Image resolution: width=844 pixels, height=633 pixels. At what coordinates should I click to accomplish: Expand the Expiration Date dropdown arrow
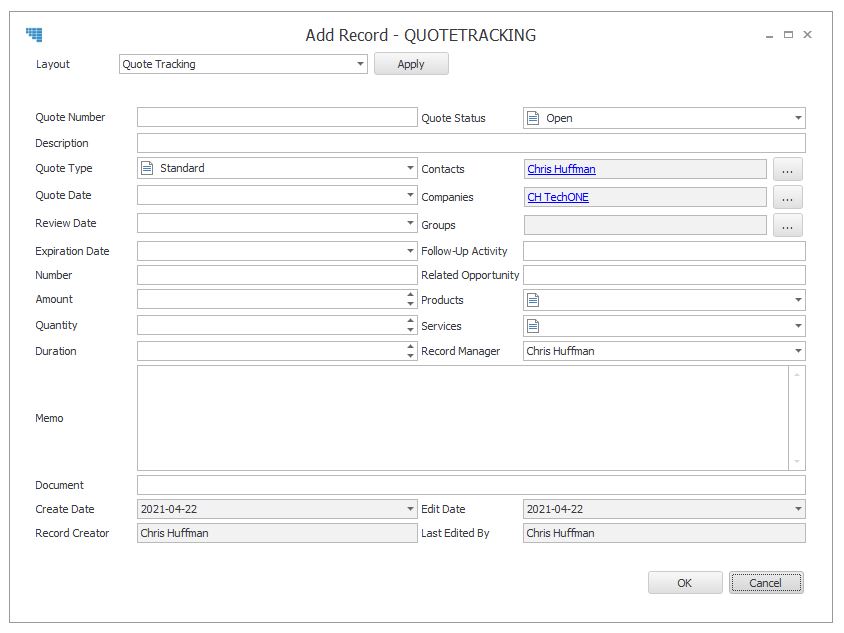(x=410, y=251)
